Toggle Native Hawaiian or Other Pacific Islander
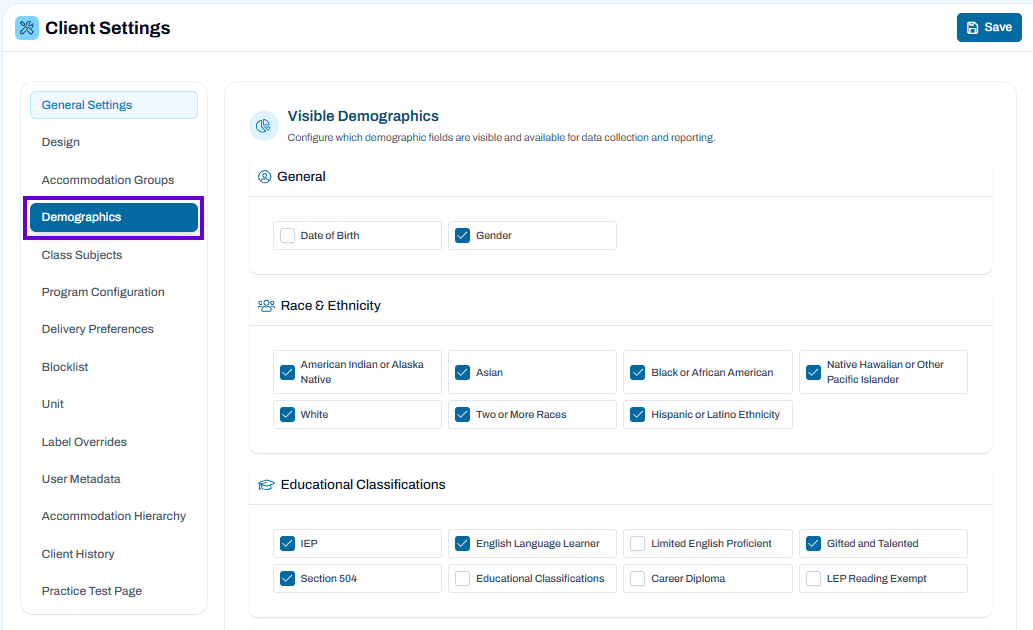1033x630 pixels. pyautogui.click(x=814, y=372)
